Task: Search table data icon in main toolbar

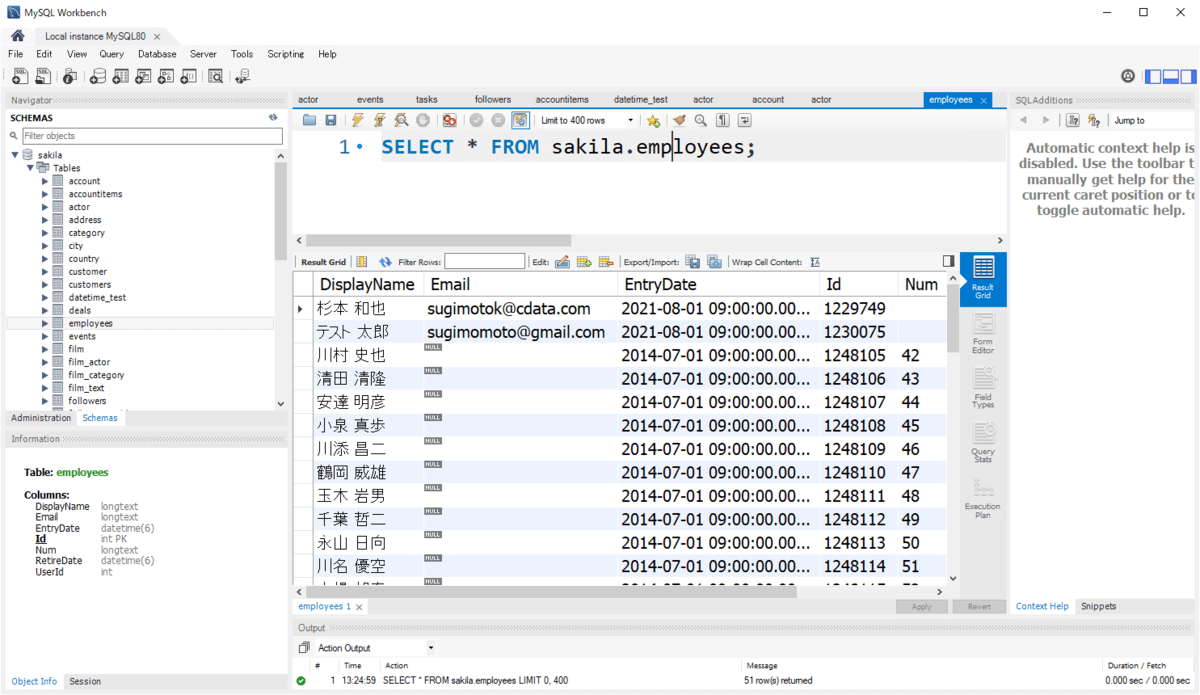Action: [215, 76]
